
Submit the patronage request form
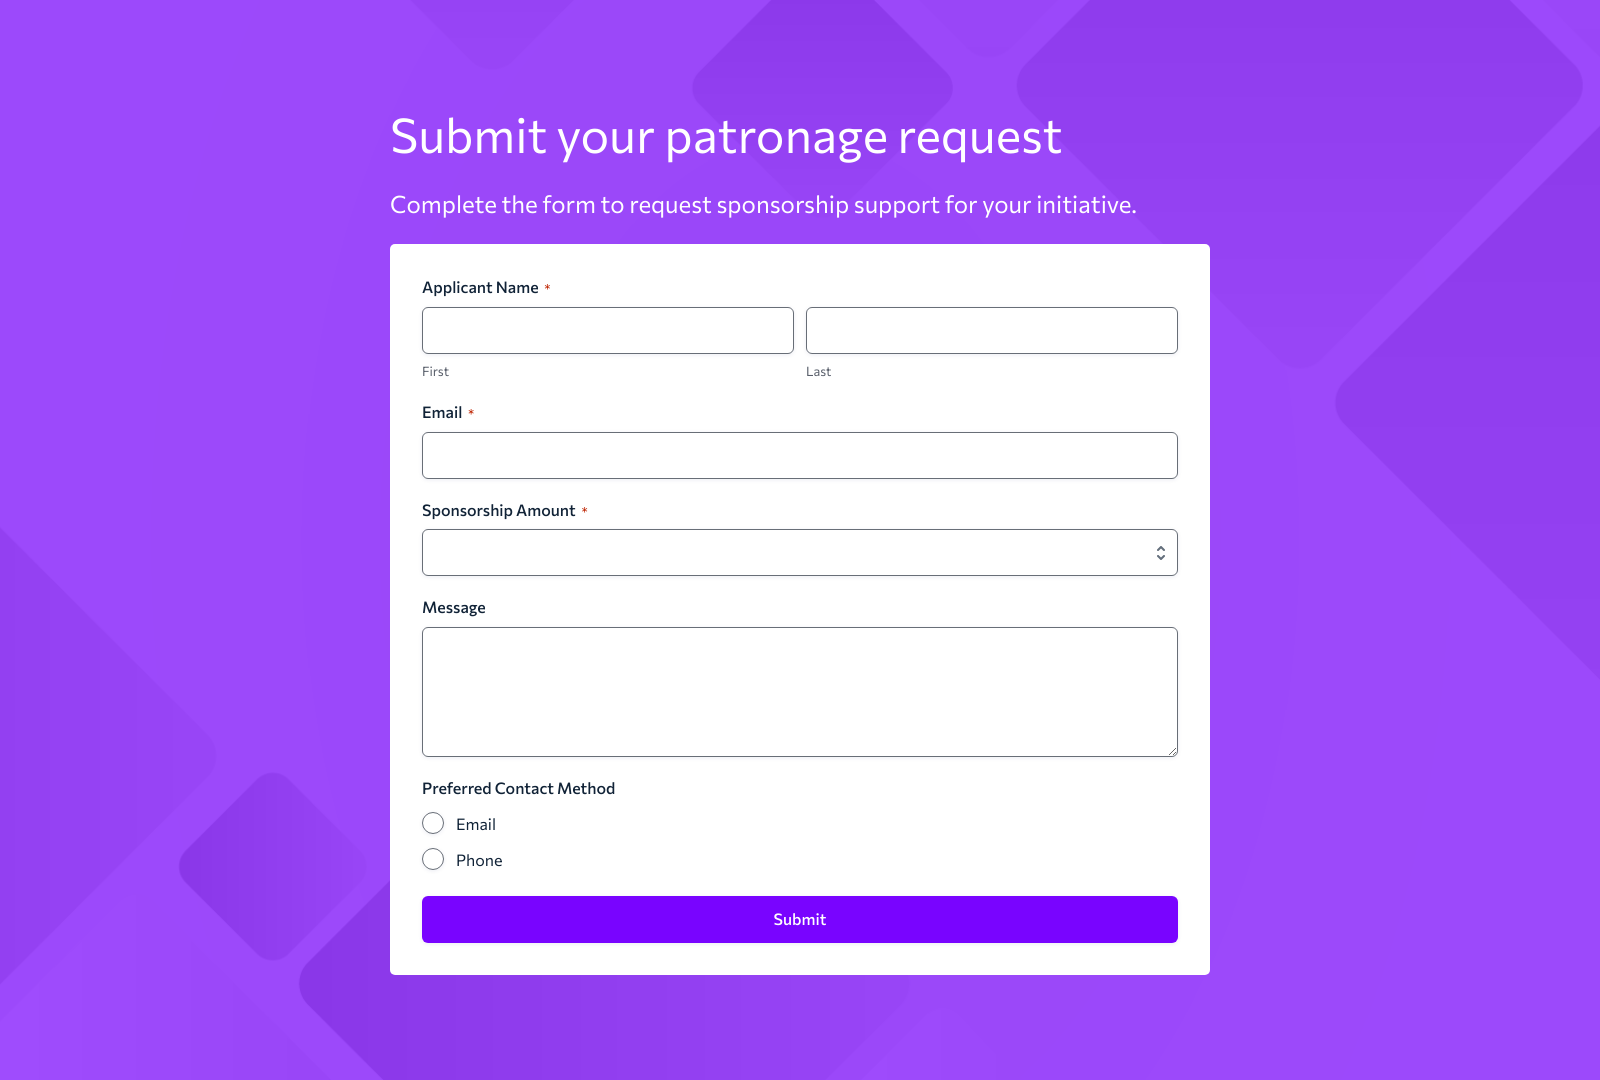pos(799,919)
